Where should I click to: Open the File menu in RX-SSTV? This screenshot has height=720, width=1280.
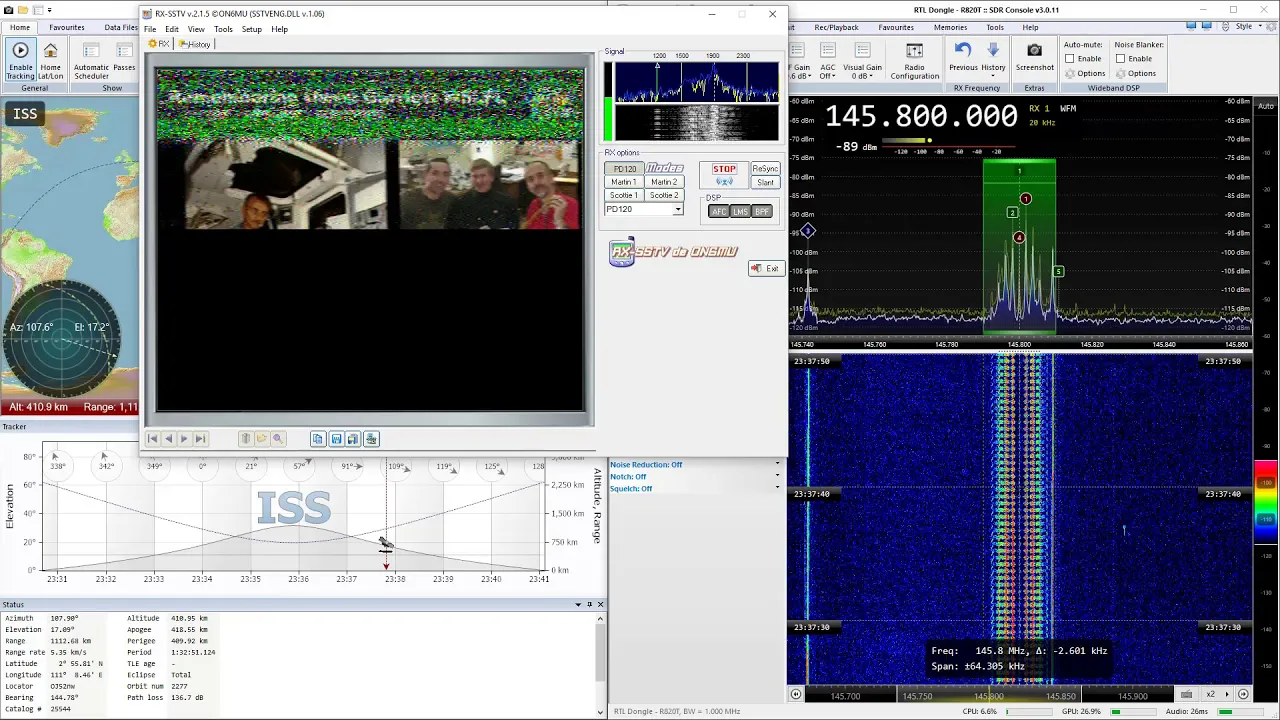tap(150, 29)
